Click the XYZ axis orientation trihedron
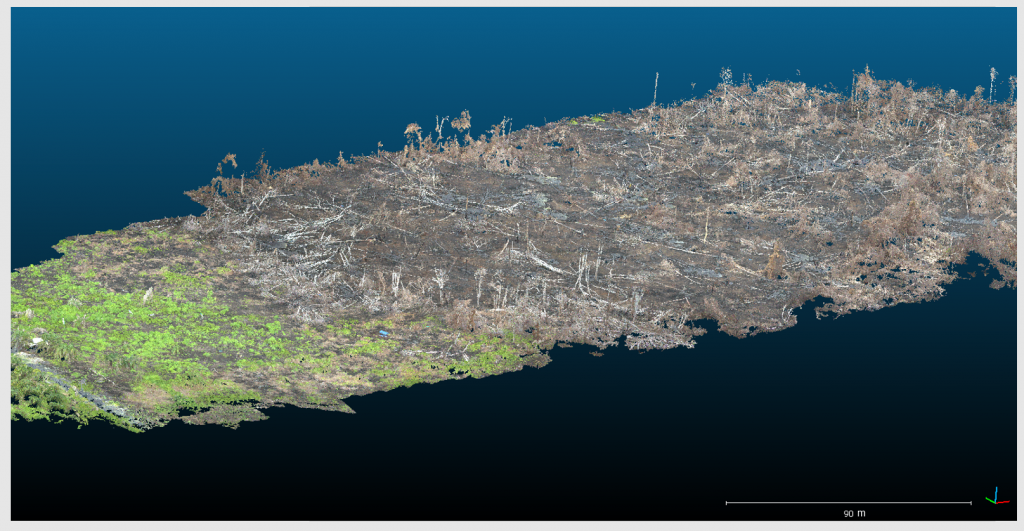This screenshot has width=1024, height=531. pos(997,496)
